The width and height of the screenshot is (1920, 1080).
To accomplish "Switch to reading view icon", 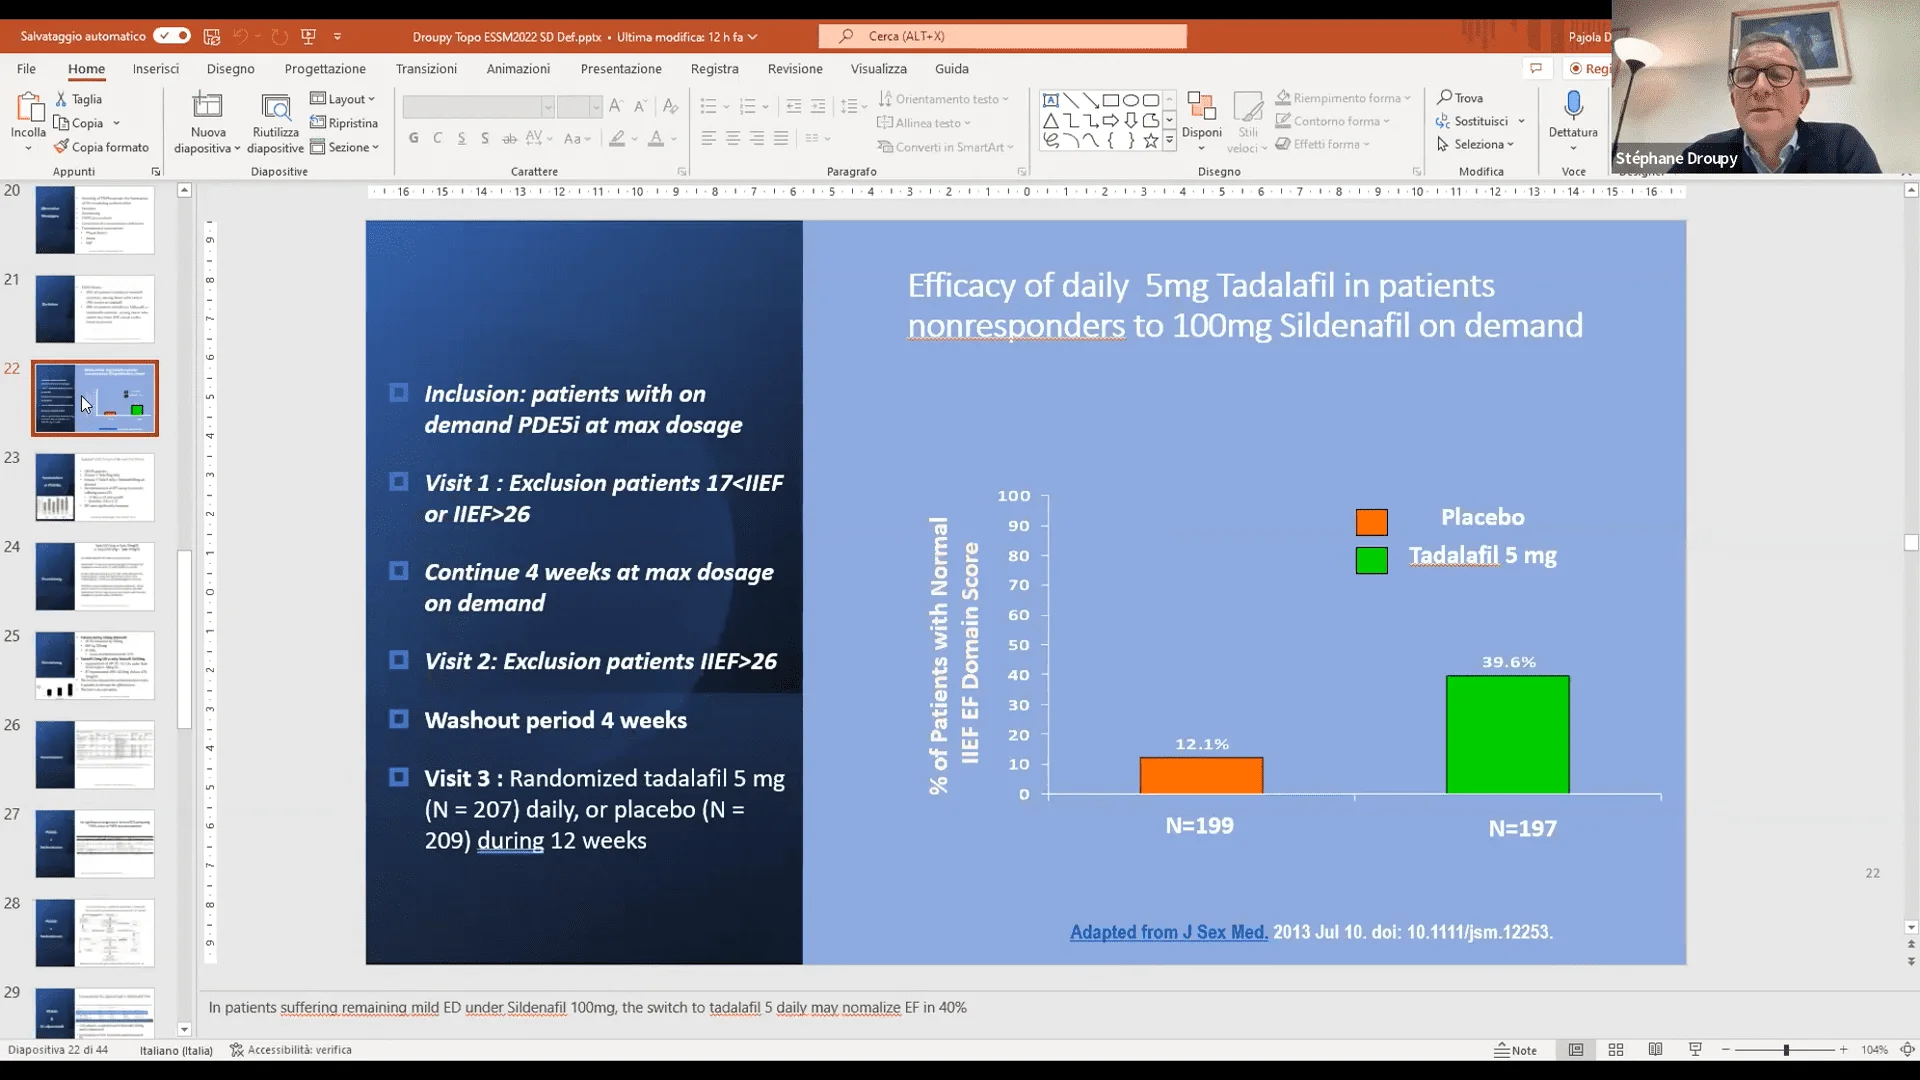I will 1655,1050.
